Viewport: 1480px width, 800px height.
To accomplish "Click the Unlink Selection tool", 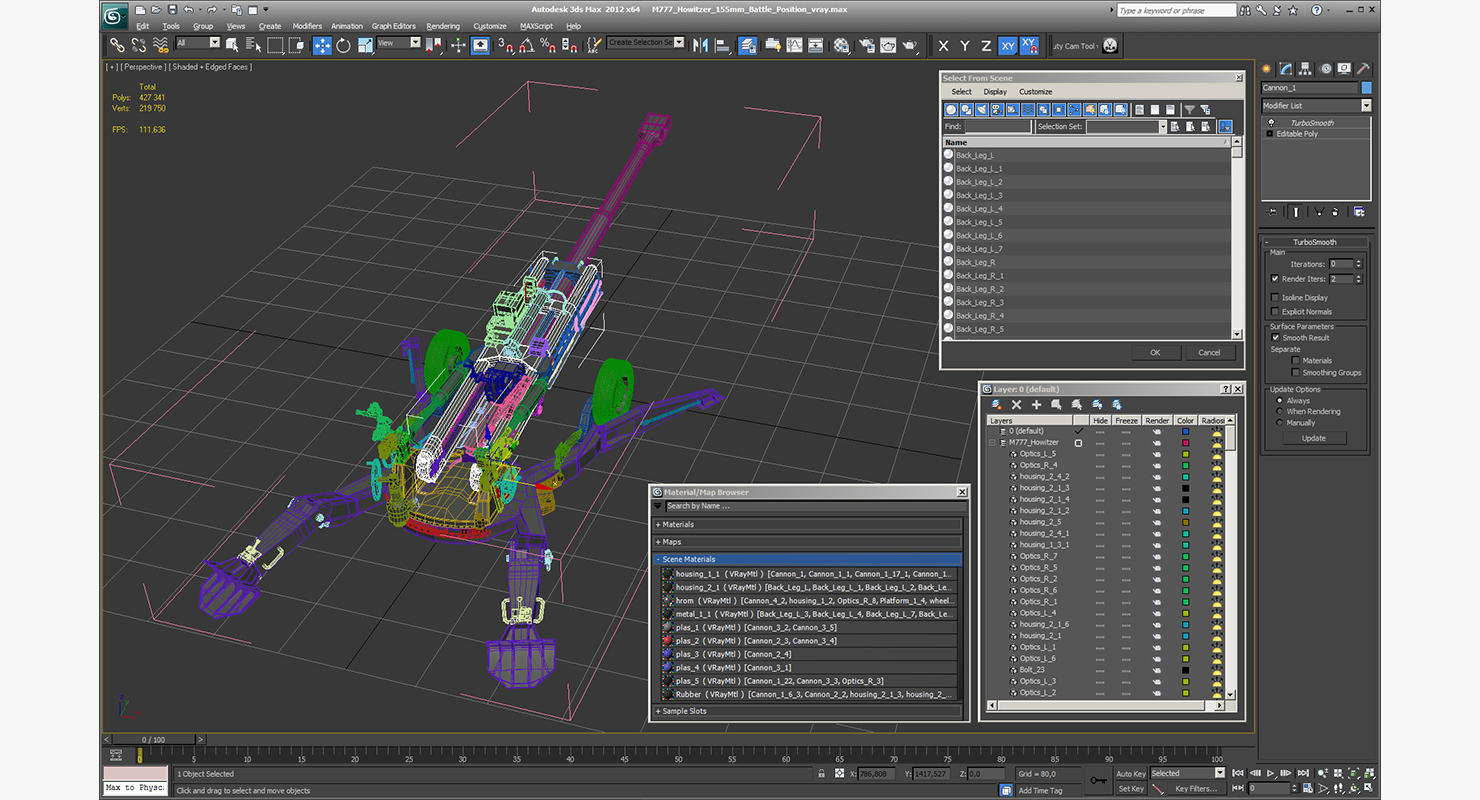I will (138, 45).
